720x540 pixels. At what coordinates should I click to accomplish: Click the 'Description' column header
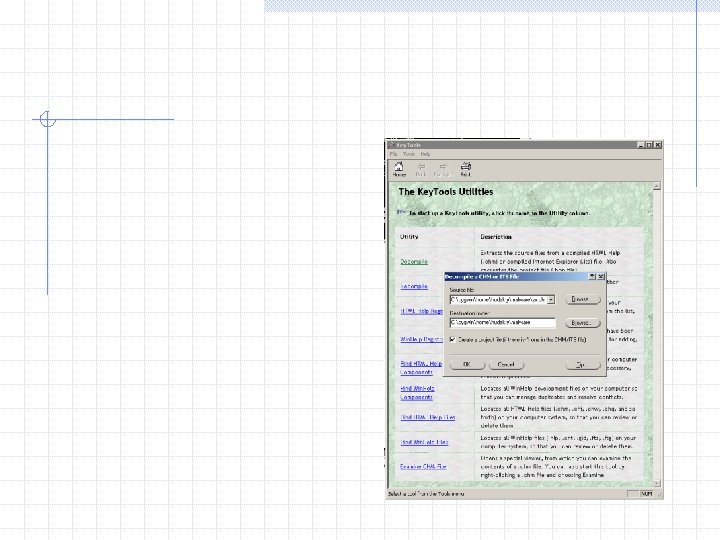[496, 237]
